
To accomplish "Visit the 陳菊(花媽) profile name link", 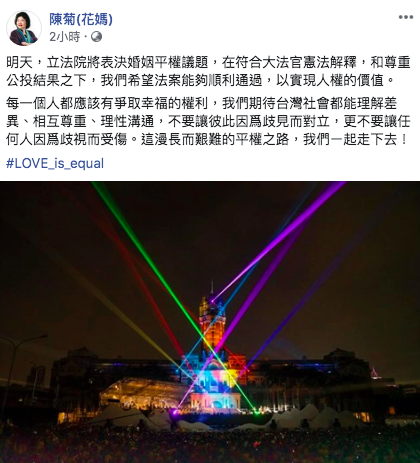I will coord(81,19).
